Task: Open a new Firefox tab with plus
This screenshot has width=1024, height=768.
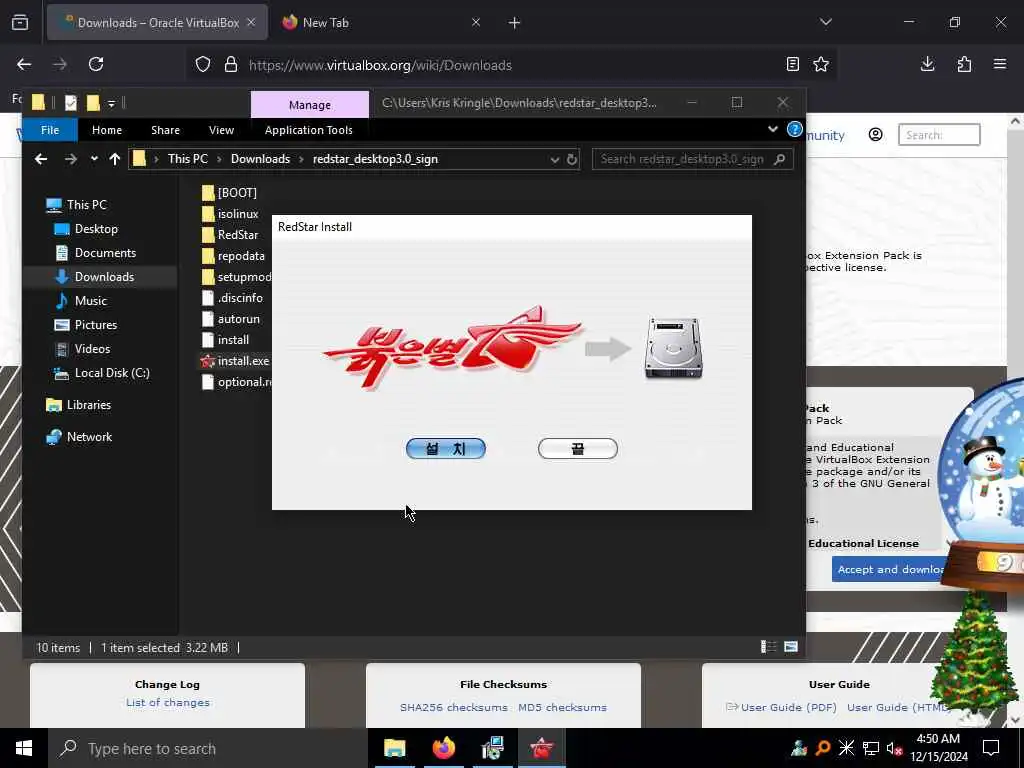Action: click(x=515, y=23)
